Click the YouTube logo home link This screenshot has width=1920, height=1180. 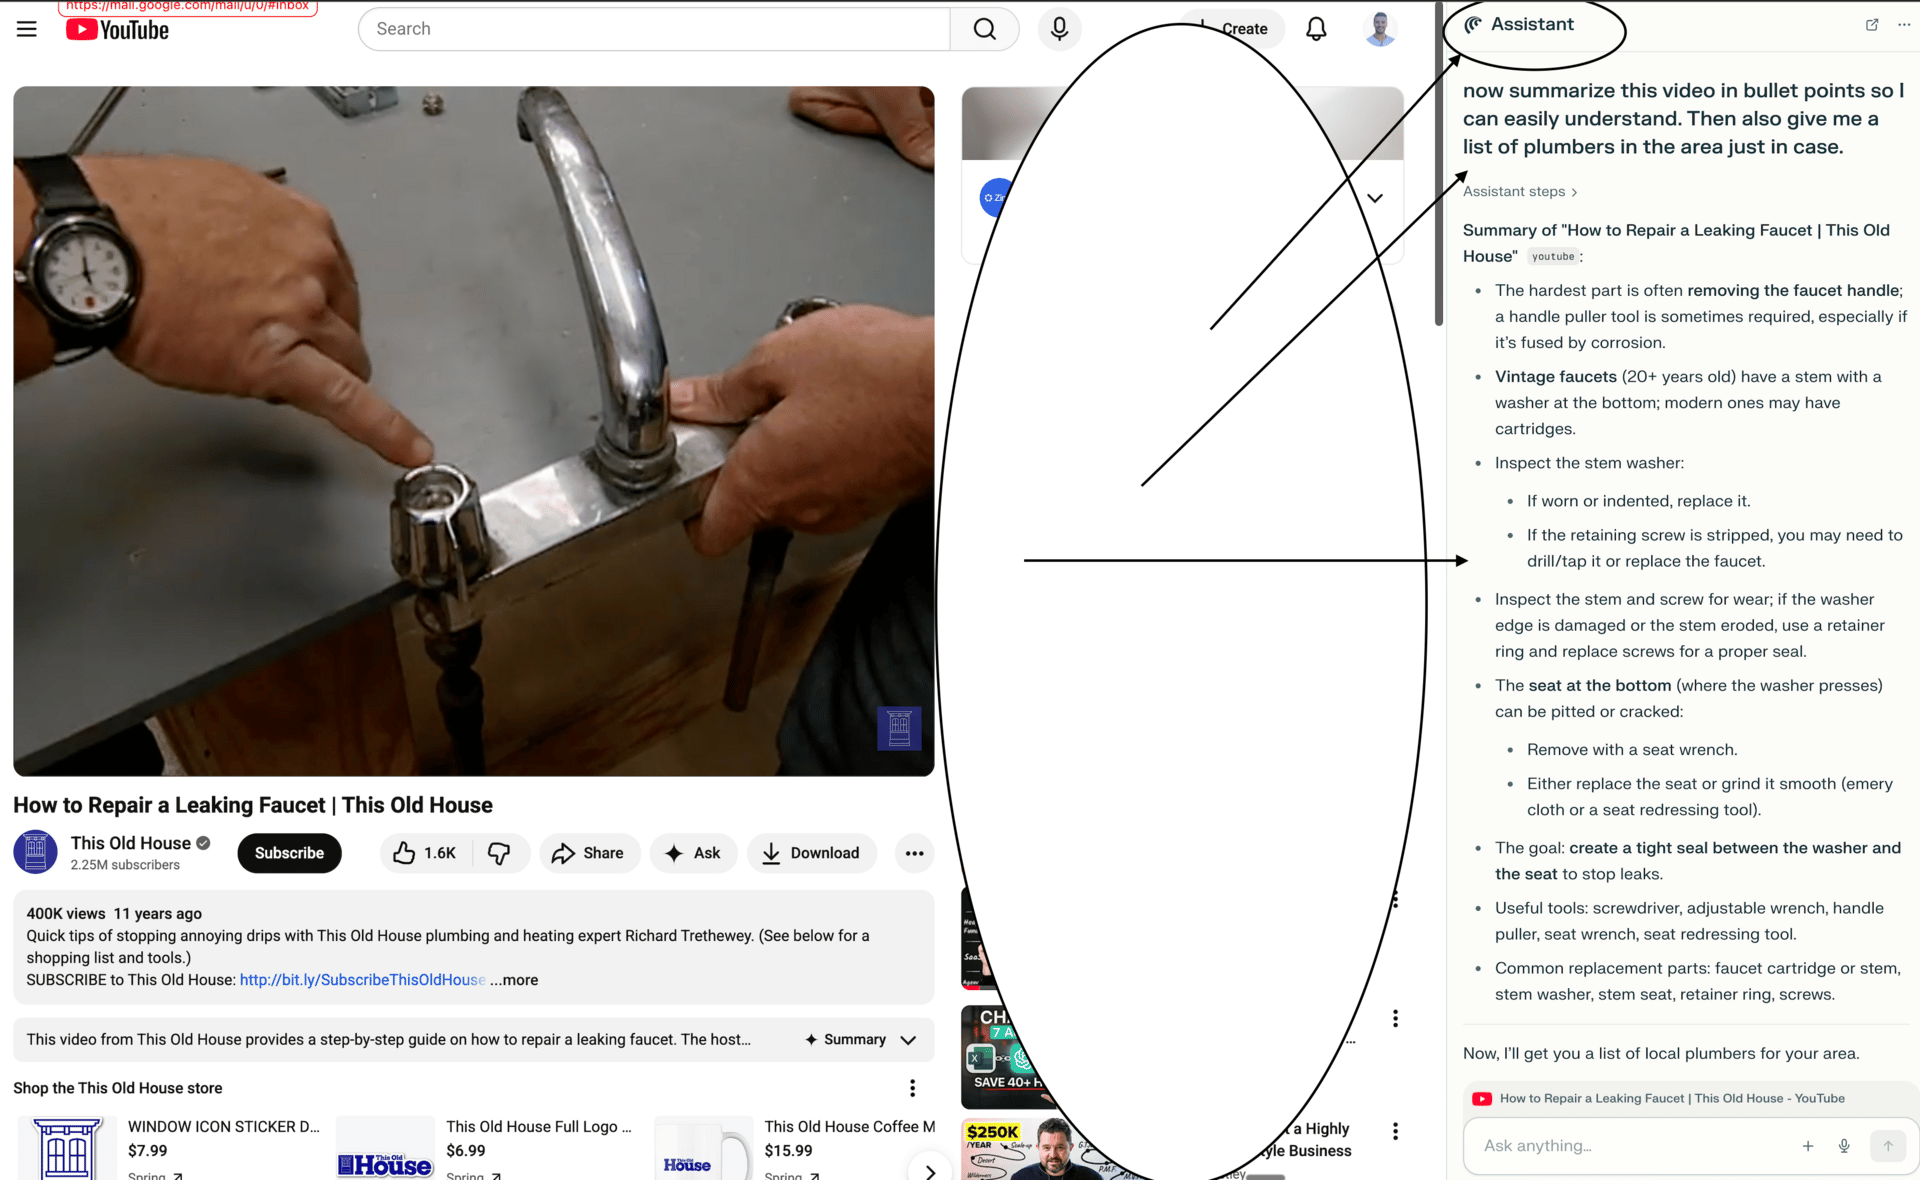117,30
